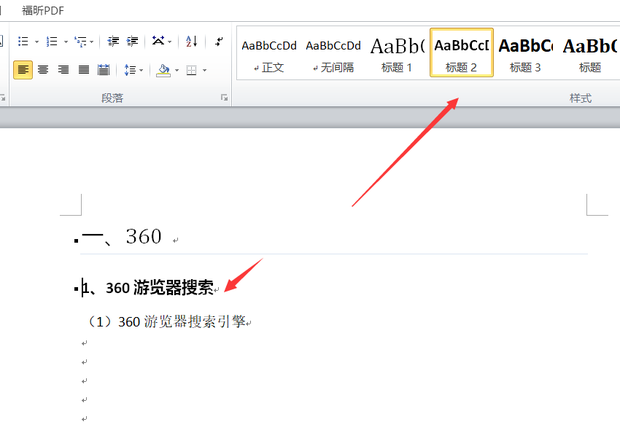Image resolution: width=620 pixels, height=430 pixels.
Task: Click the multilevel list icon
Action: point(81,41)
